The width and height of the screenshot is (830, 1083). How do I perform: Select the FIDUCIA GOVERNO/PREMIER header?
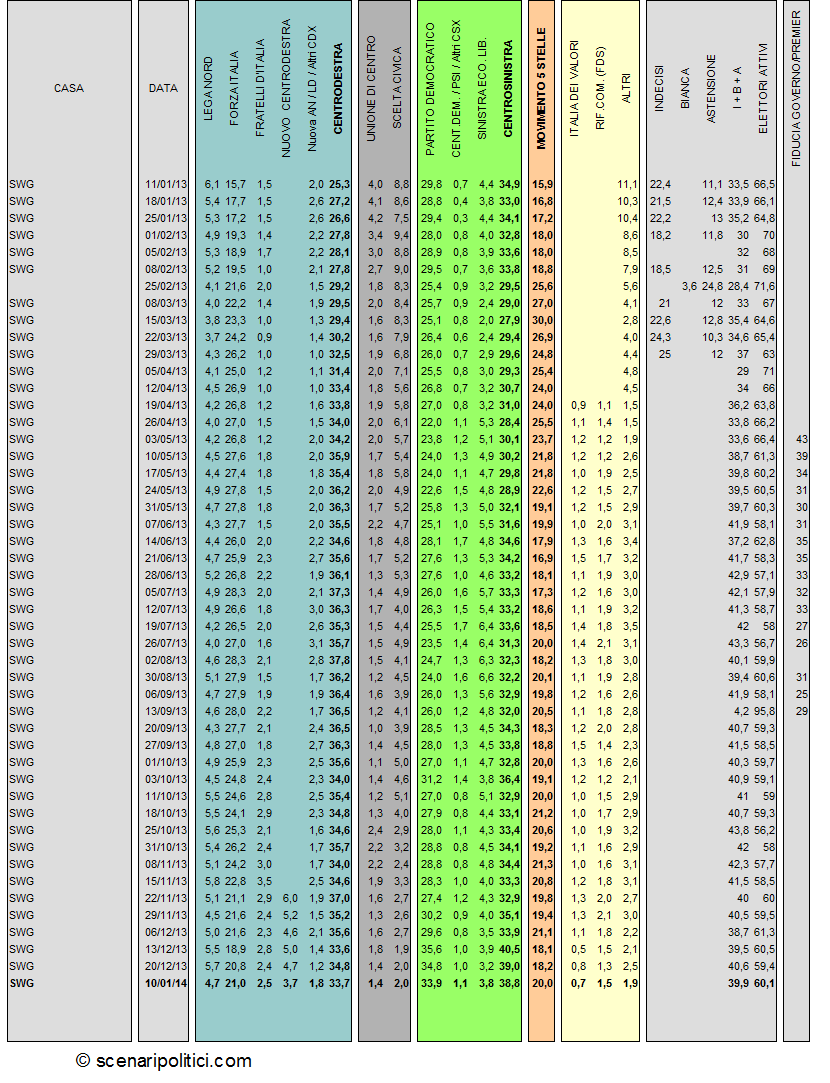tap(796, 88)
